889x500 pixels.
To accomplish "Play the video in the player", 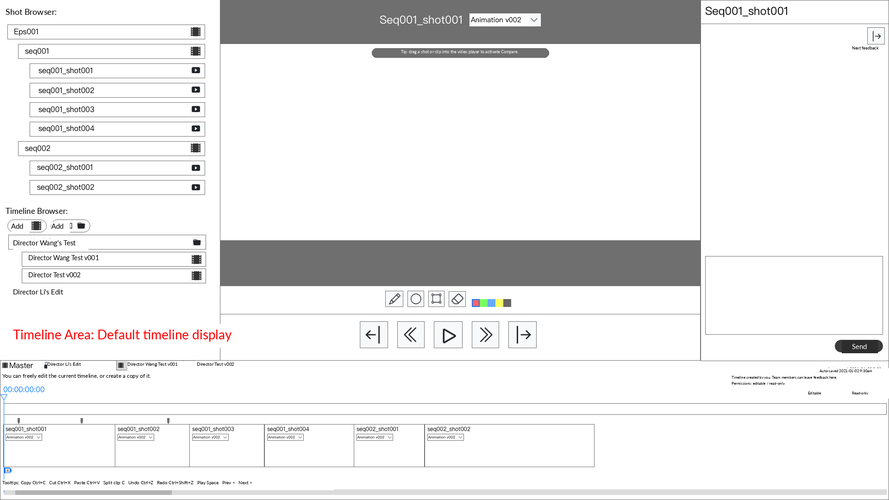I will point(448,335).
